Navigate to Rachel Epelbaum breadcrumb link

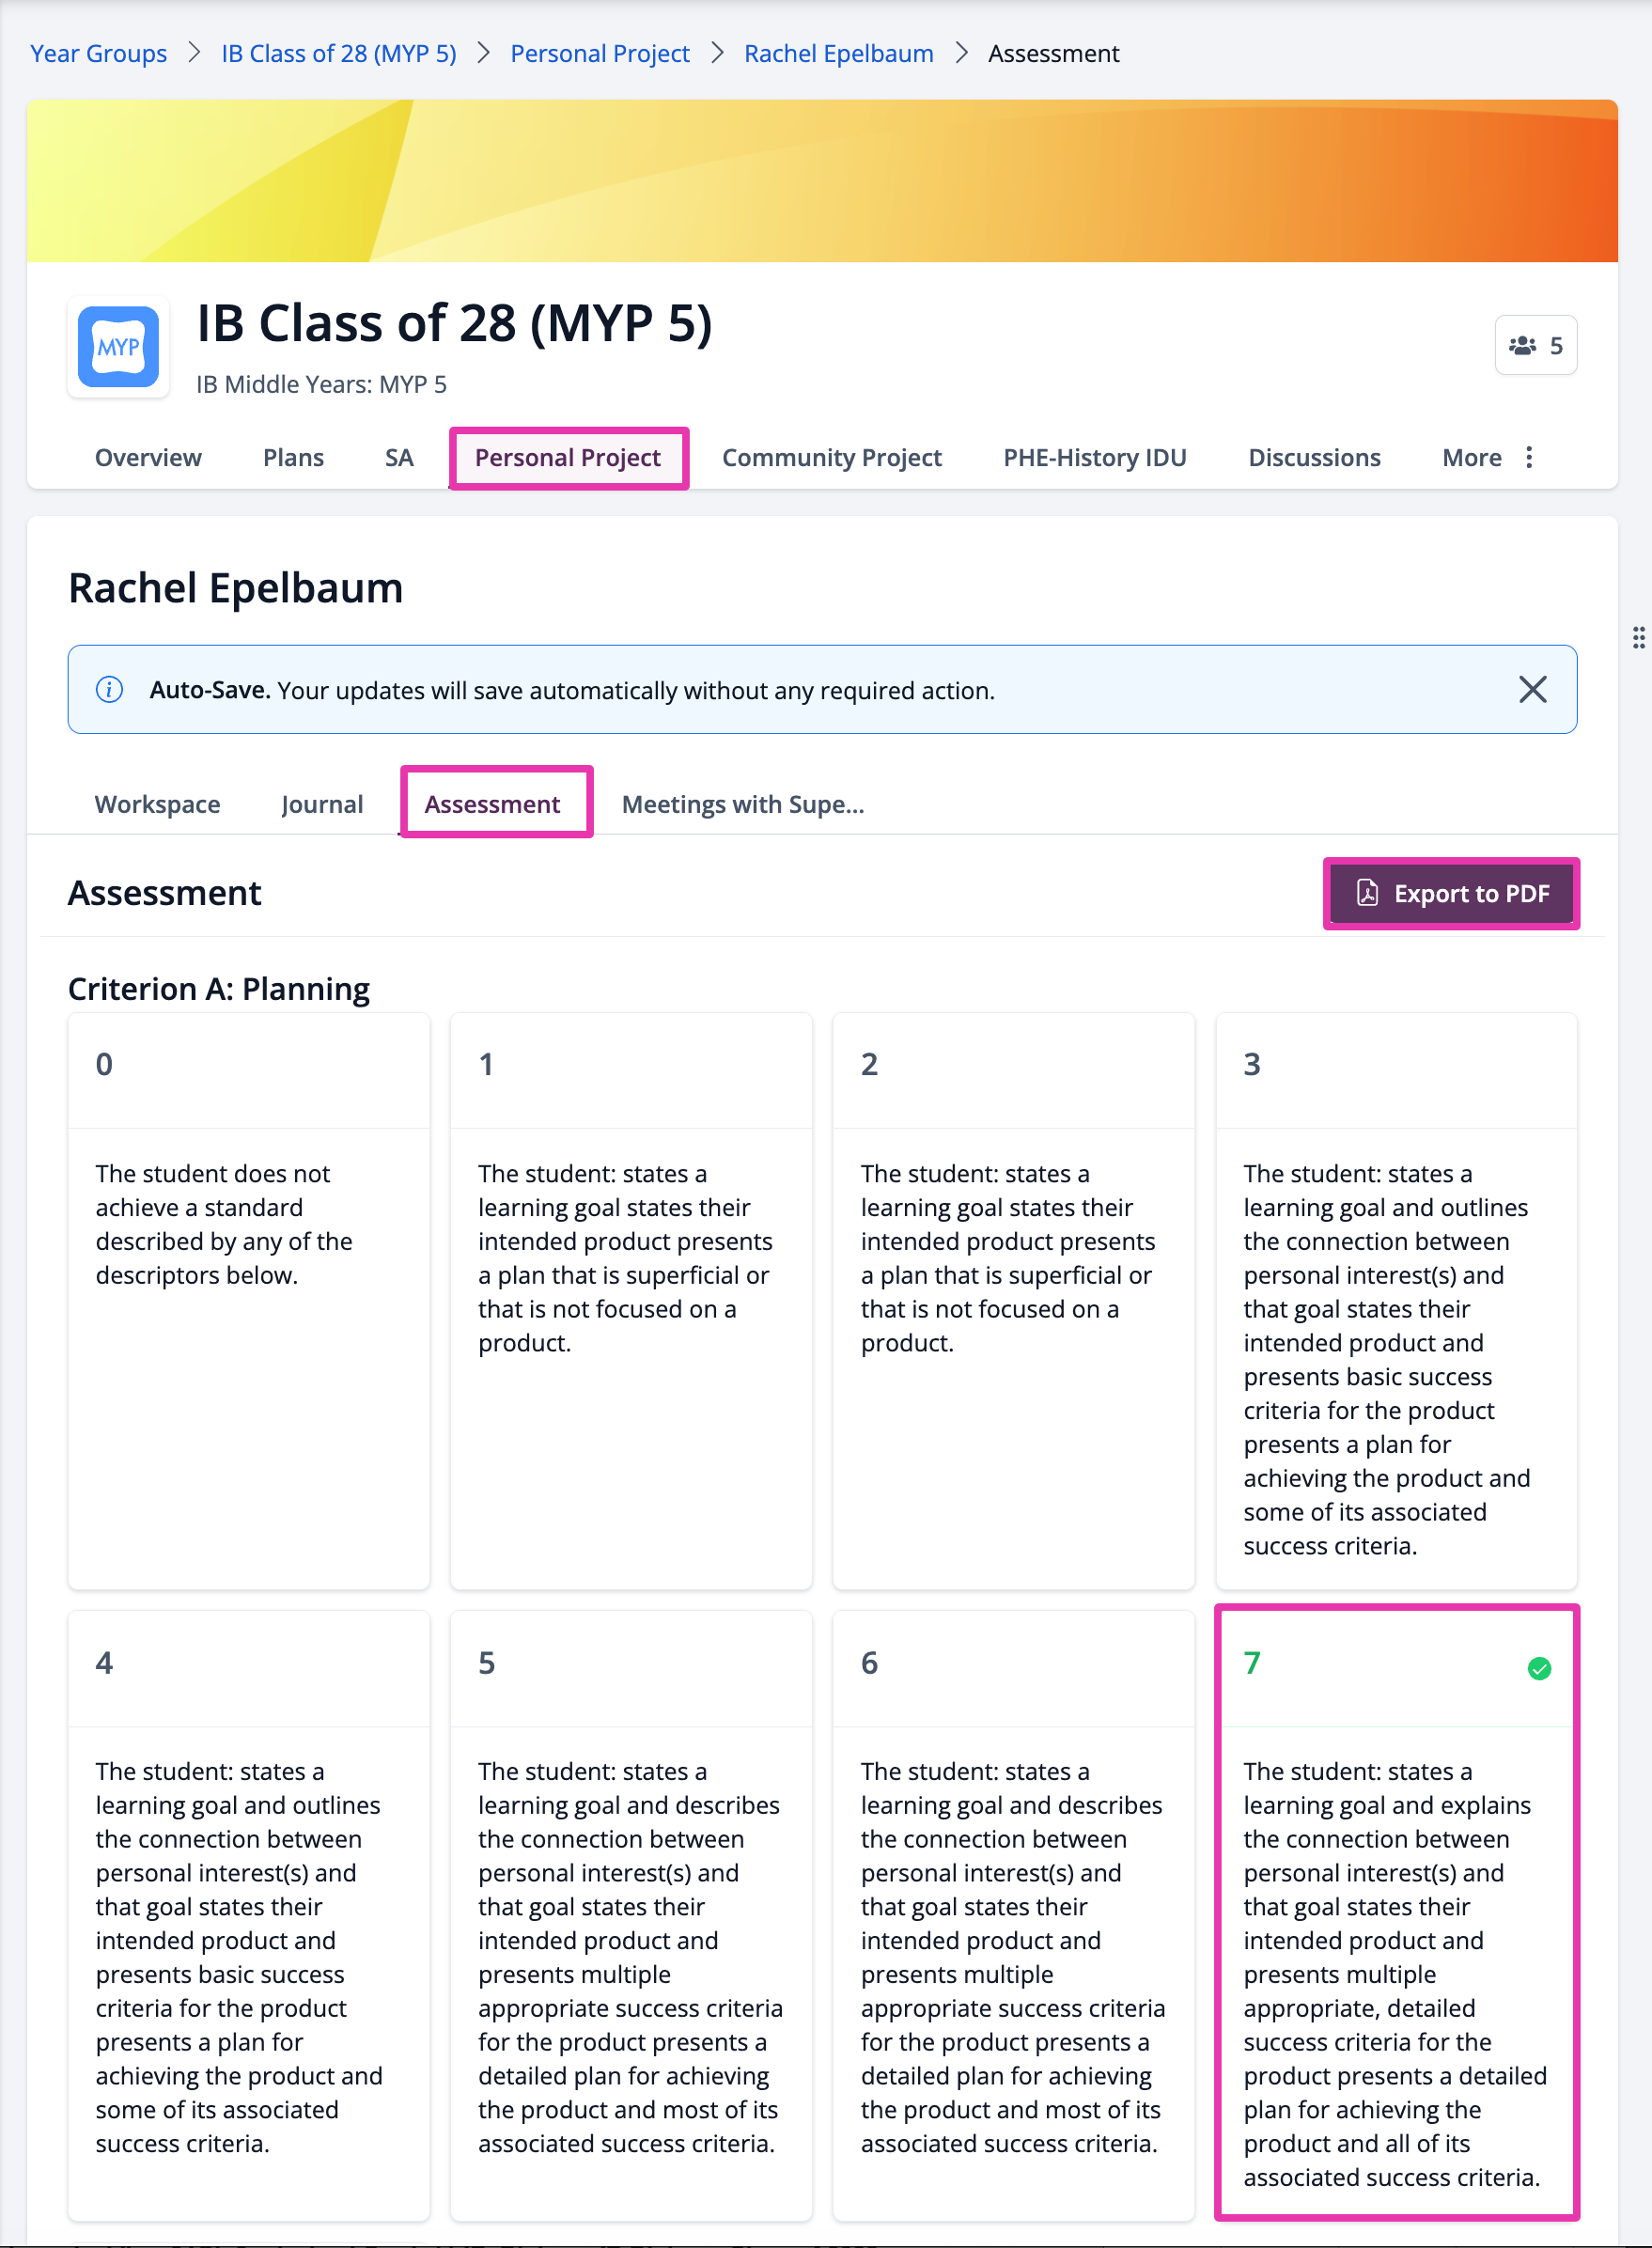[x=838, y=53]
